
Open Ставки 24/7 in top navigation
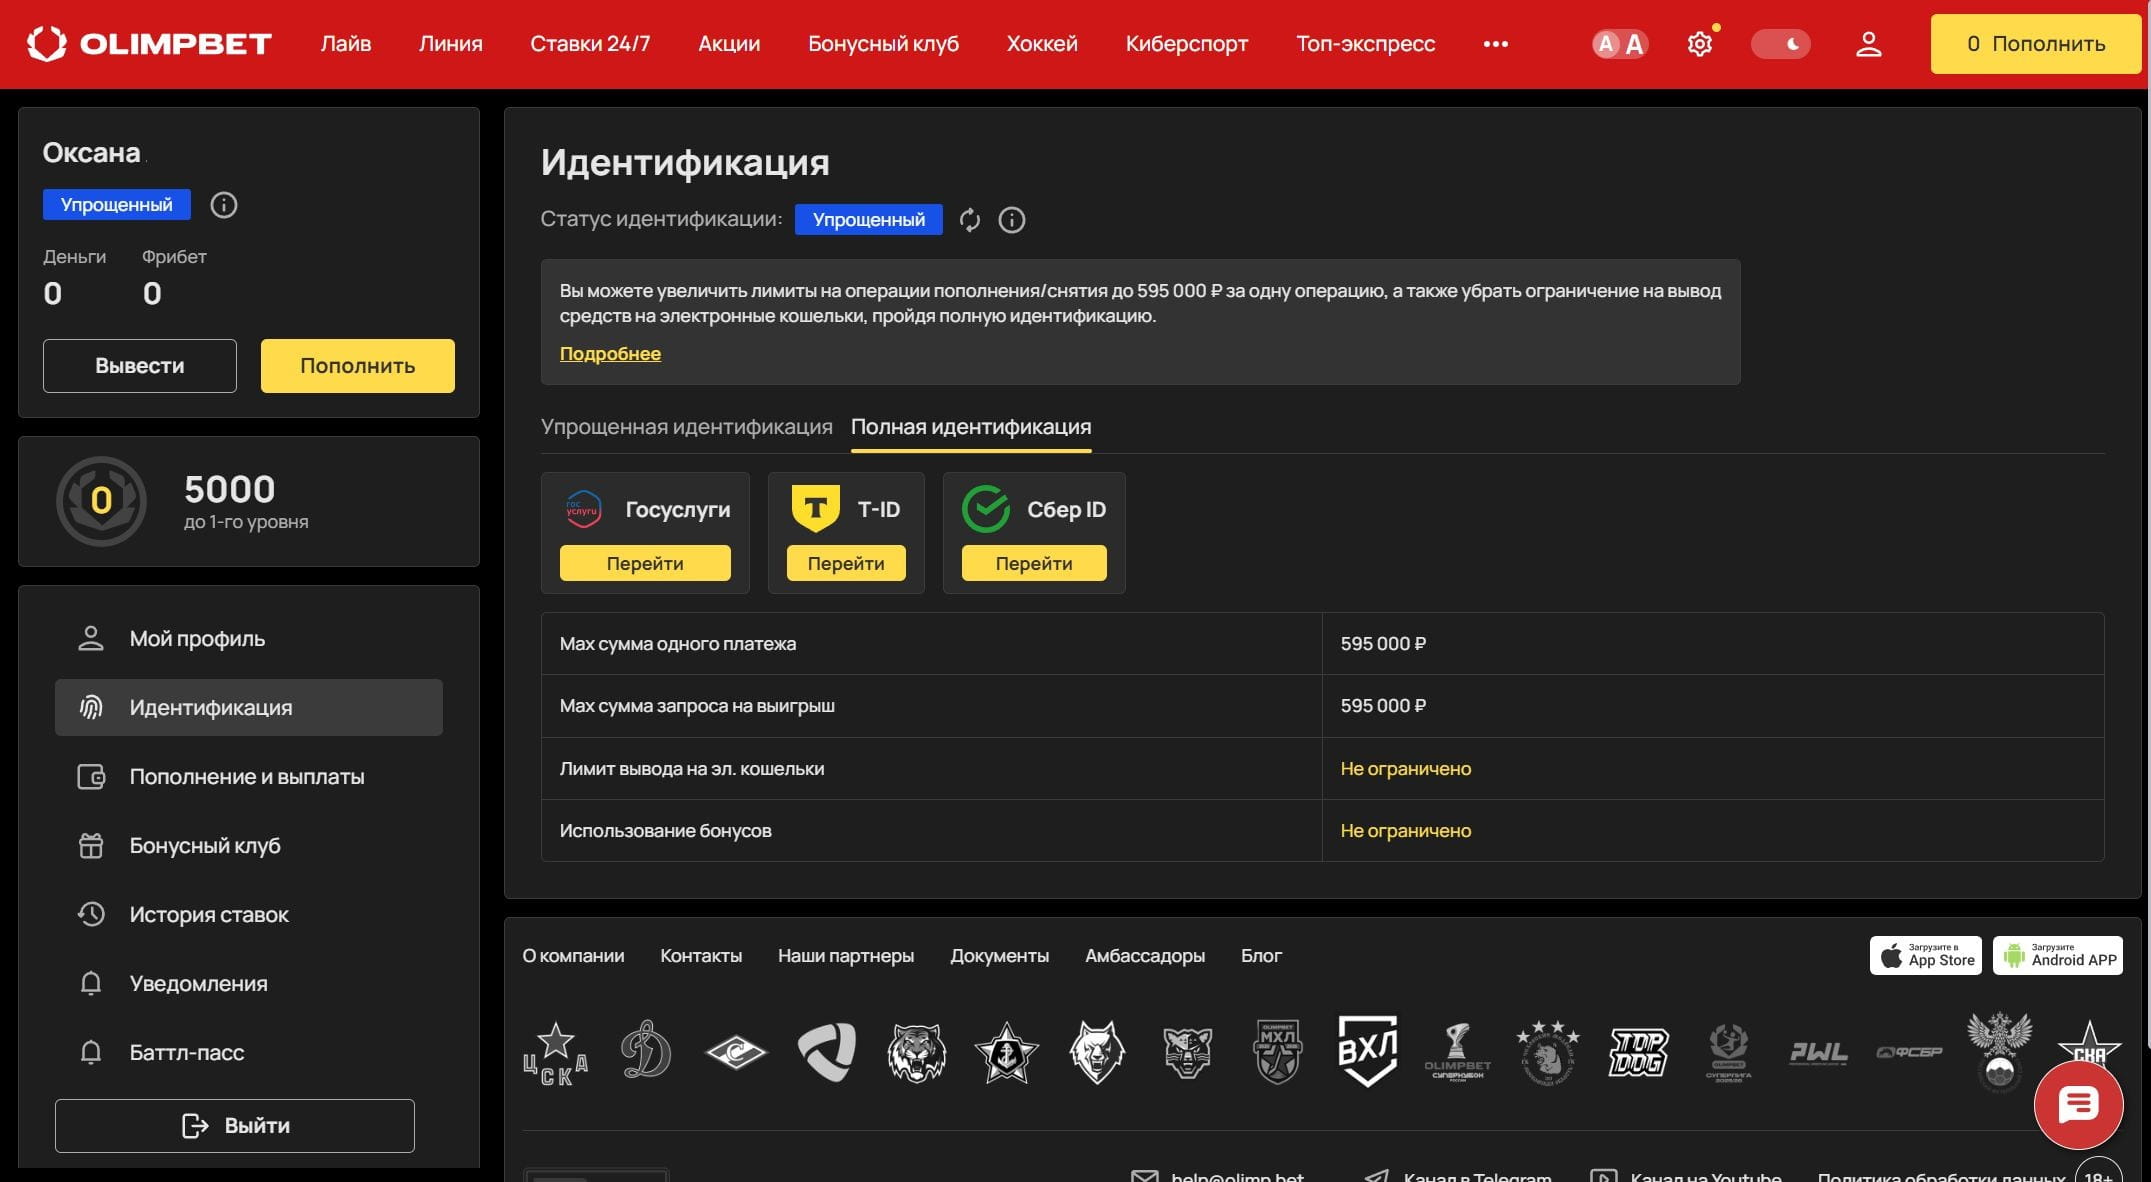[590, 44]
